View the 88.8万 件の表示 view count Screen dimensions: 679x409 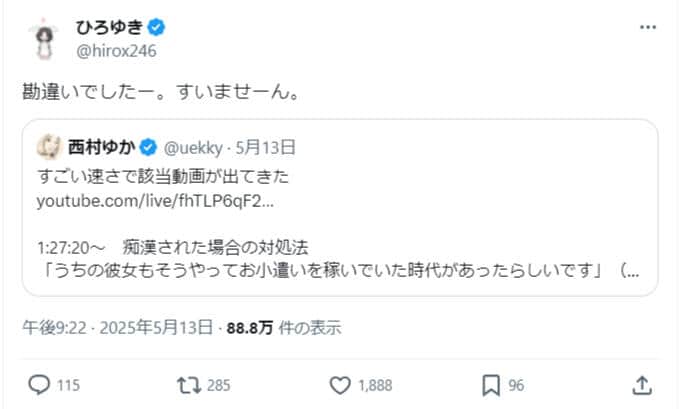coord(284,326)
